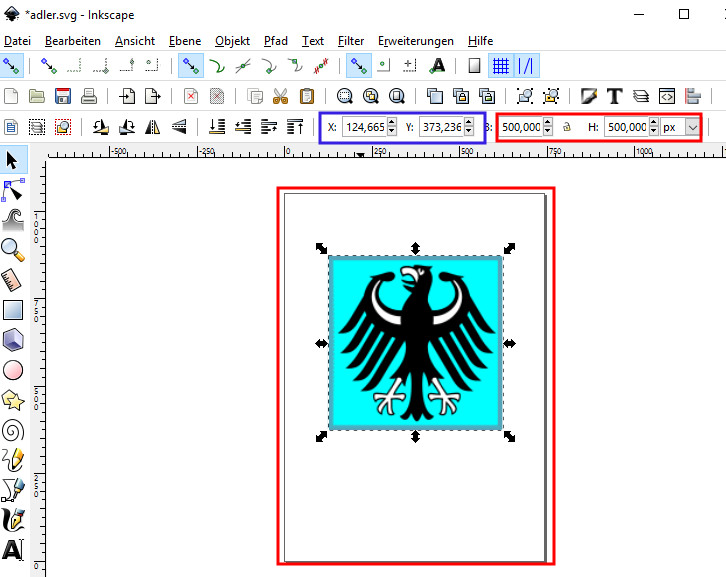Viewport: 726px width, 577px height.
Task: Select the Selector arrow tool
Action: (x=12, y=160)
